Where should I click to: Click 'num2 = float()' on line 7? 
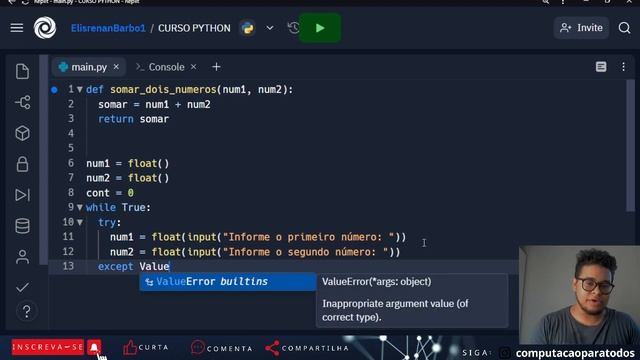pos(128,178)
